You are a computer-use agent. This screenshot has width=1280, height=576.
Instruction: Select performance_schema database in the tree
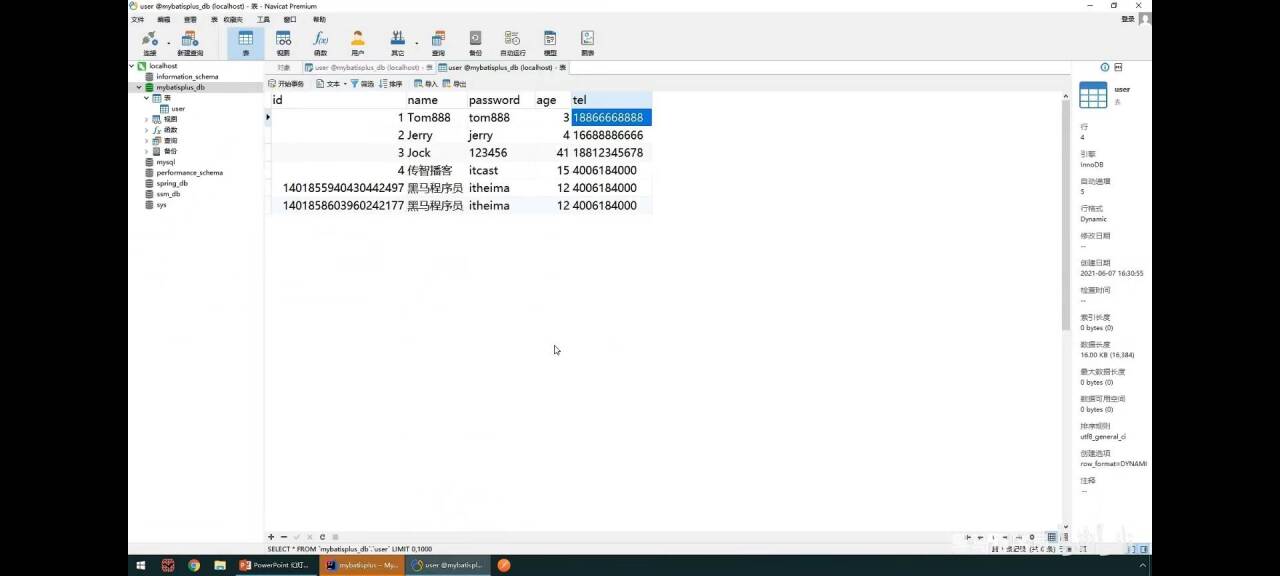click(x=184, y=173)
